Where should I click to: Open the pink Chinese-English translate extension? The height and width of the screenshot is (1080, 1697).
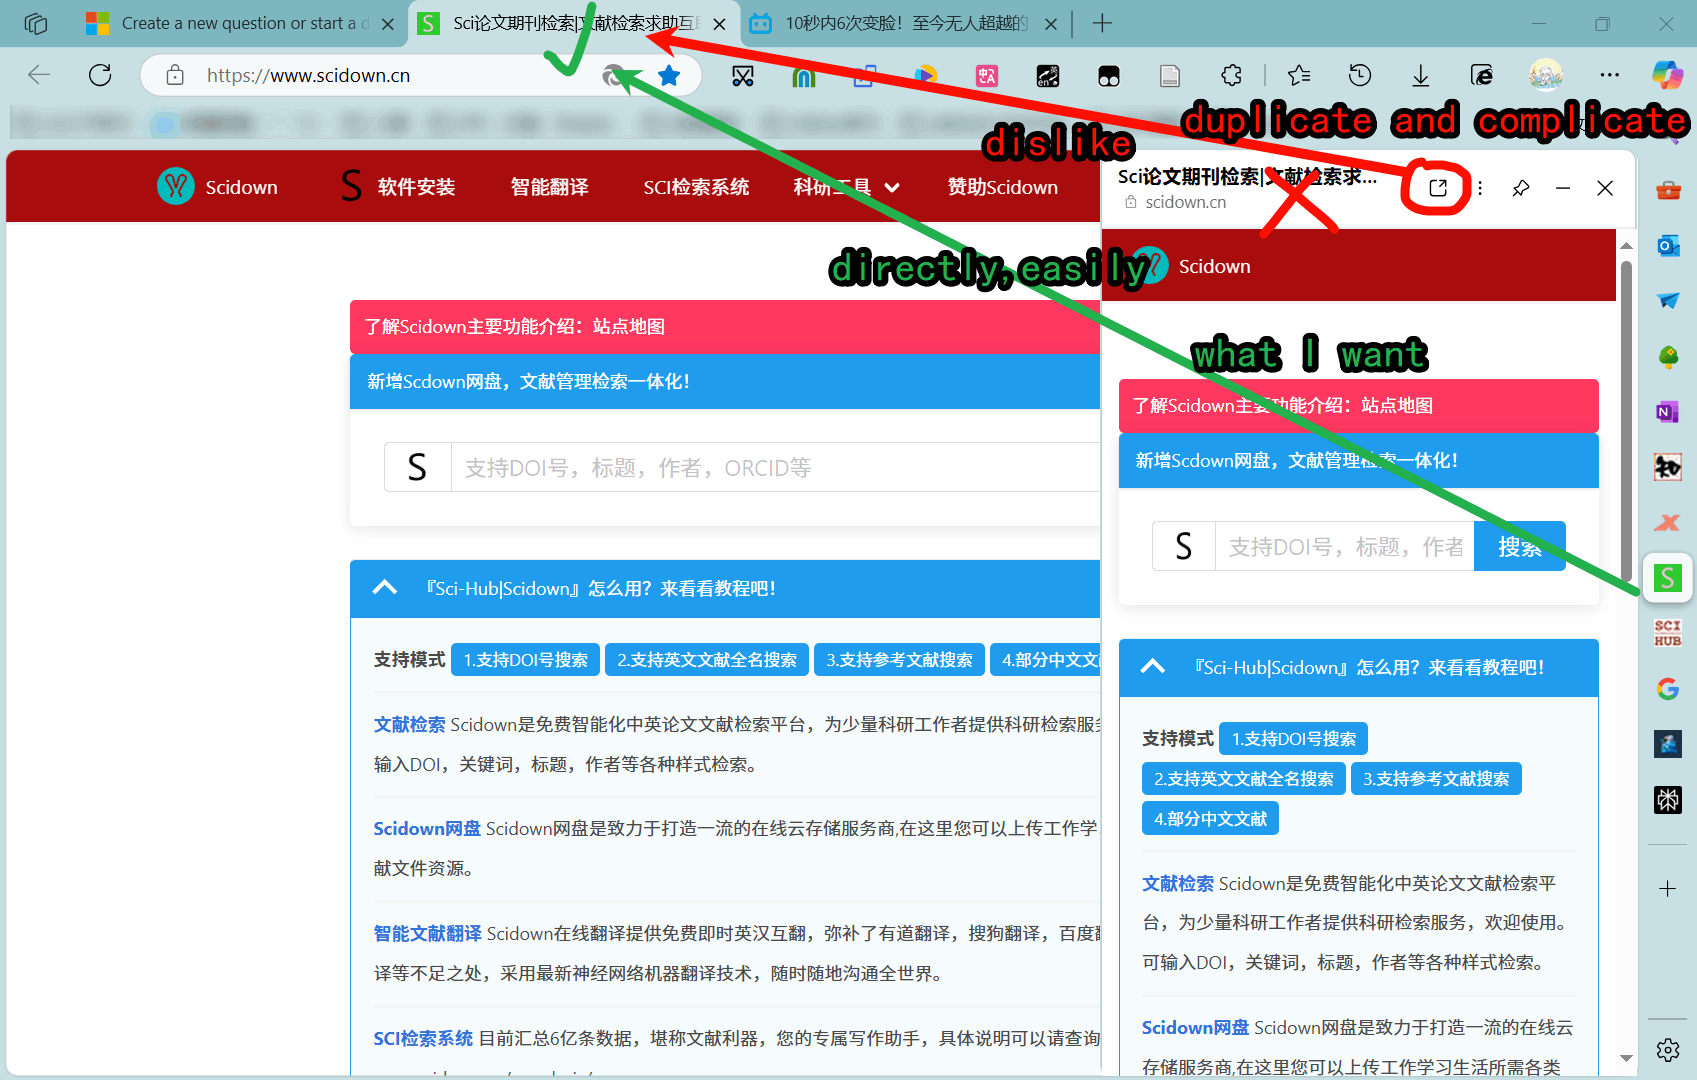pos(986,75)
